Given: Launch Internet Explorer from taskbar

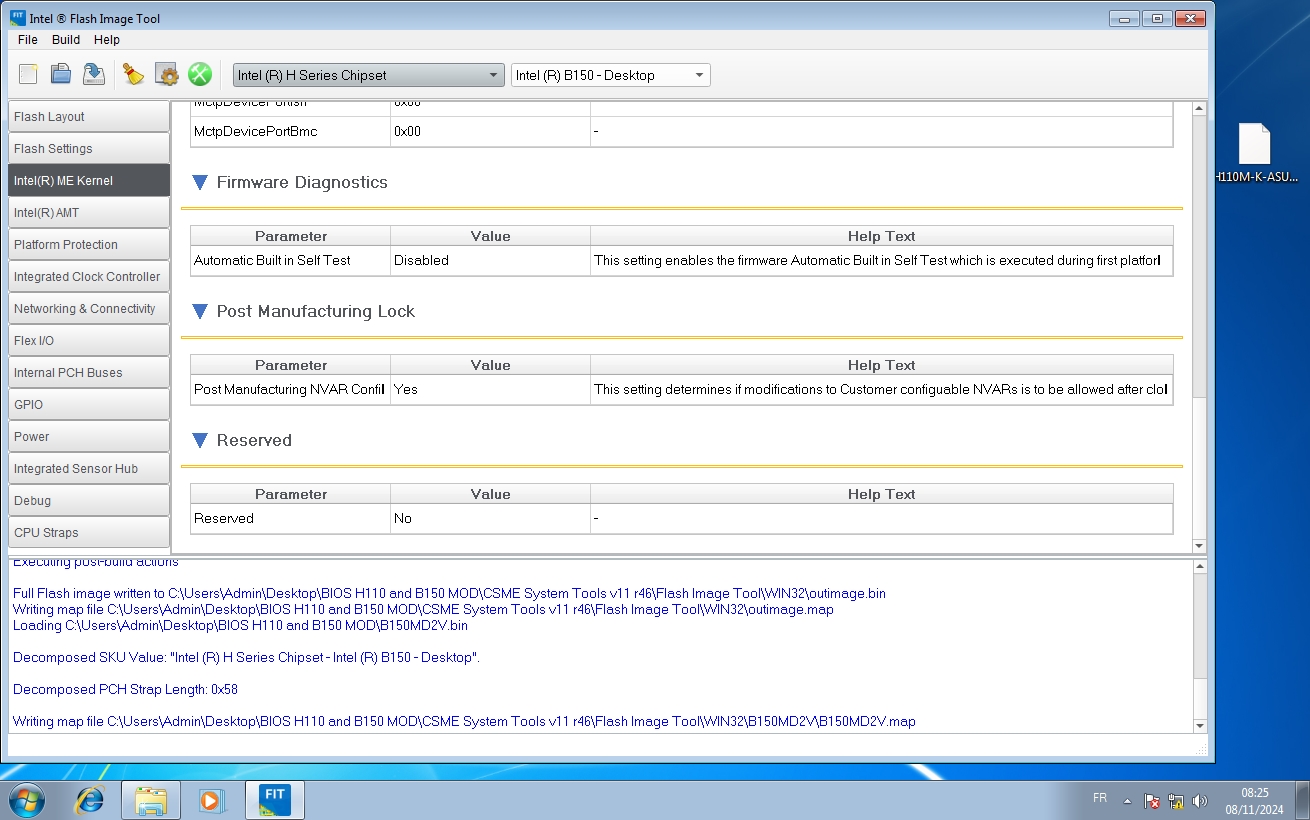Looking at the screenshot, I should (90, 800).
